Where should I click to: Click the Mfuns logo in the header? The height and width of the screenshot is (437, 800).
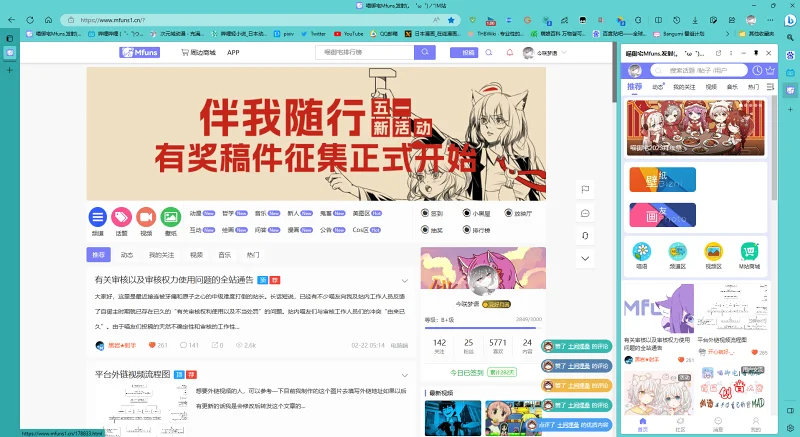coord(140,52)
